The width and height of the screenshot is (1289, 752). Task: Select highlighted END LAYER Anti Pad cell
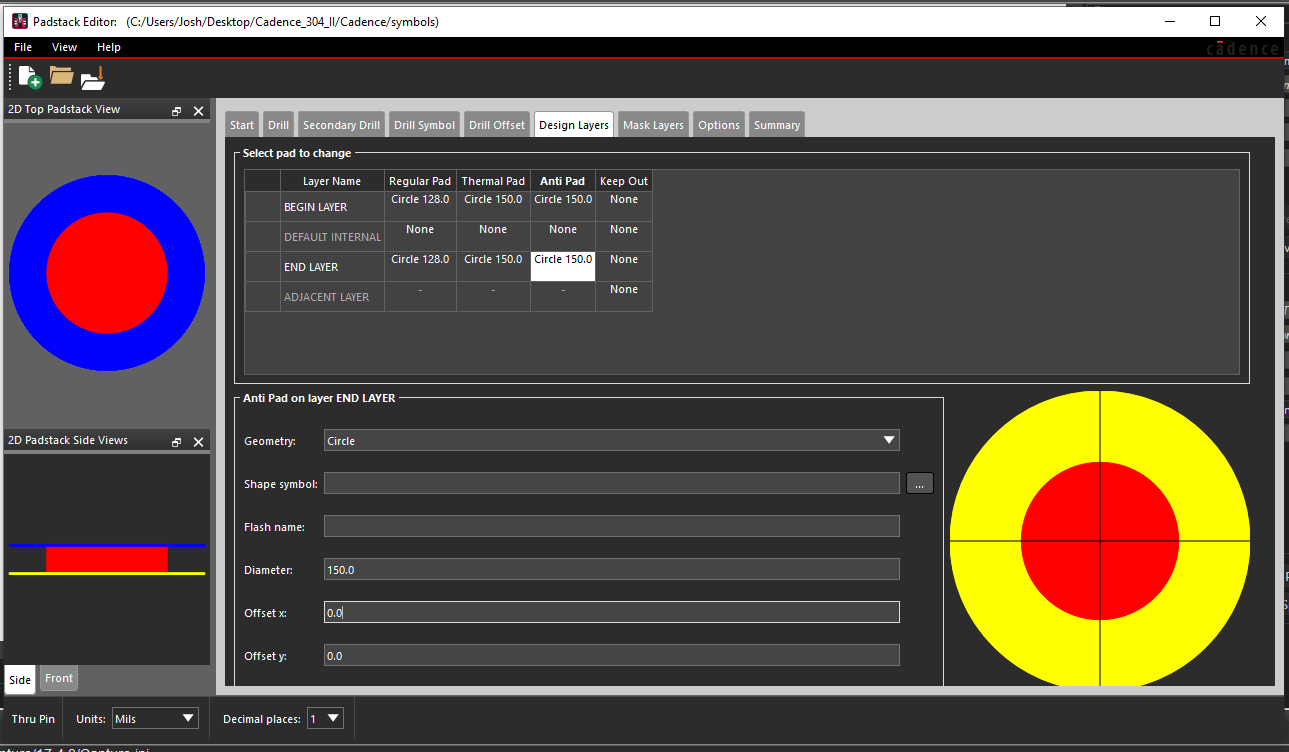pyautogui.click(x=563, y=267)
